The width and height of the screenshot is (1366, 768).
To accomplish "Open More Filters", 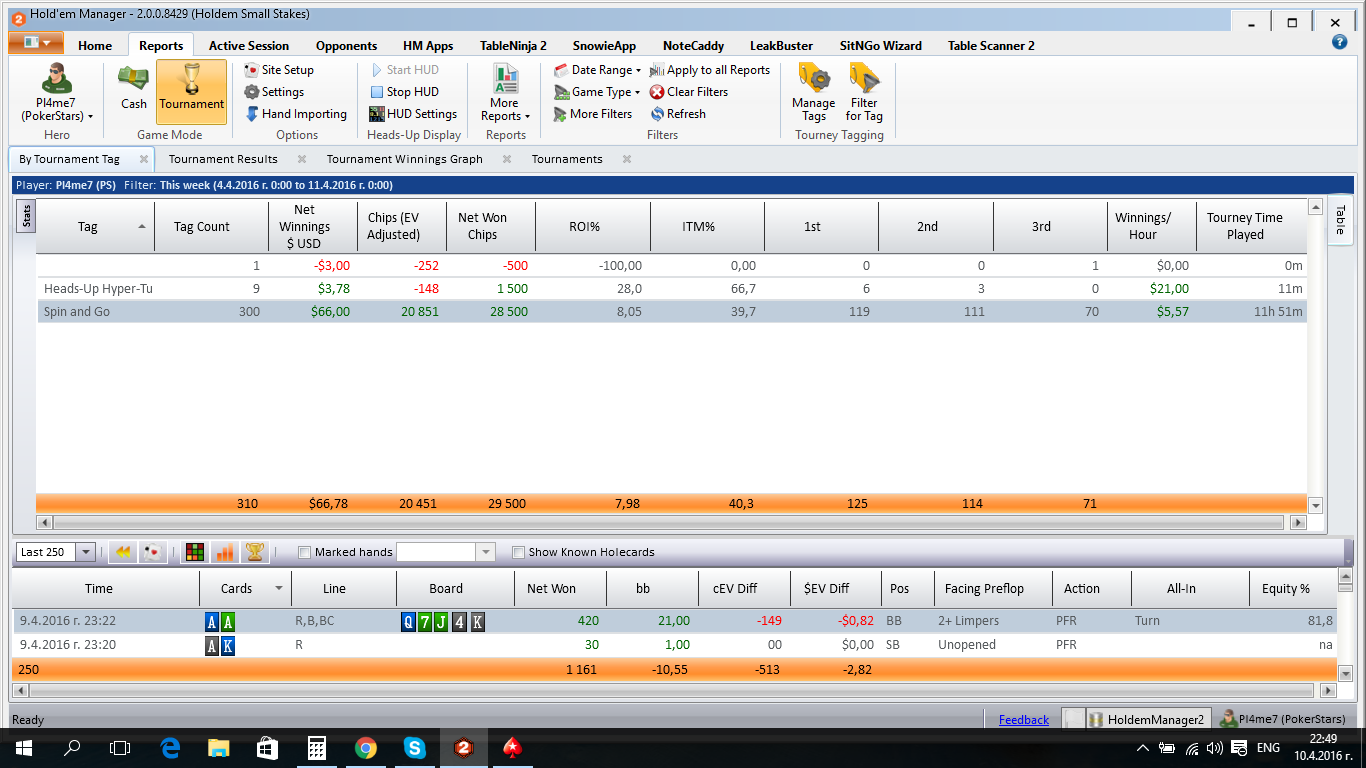I will (593, 114).
